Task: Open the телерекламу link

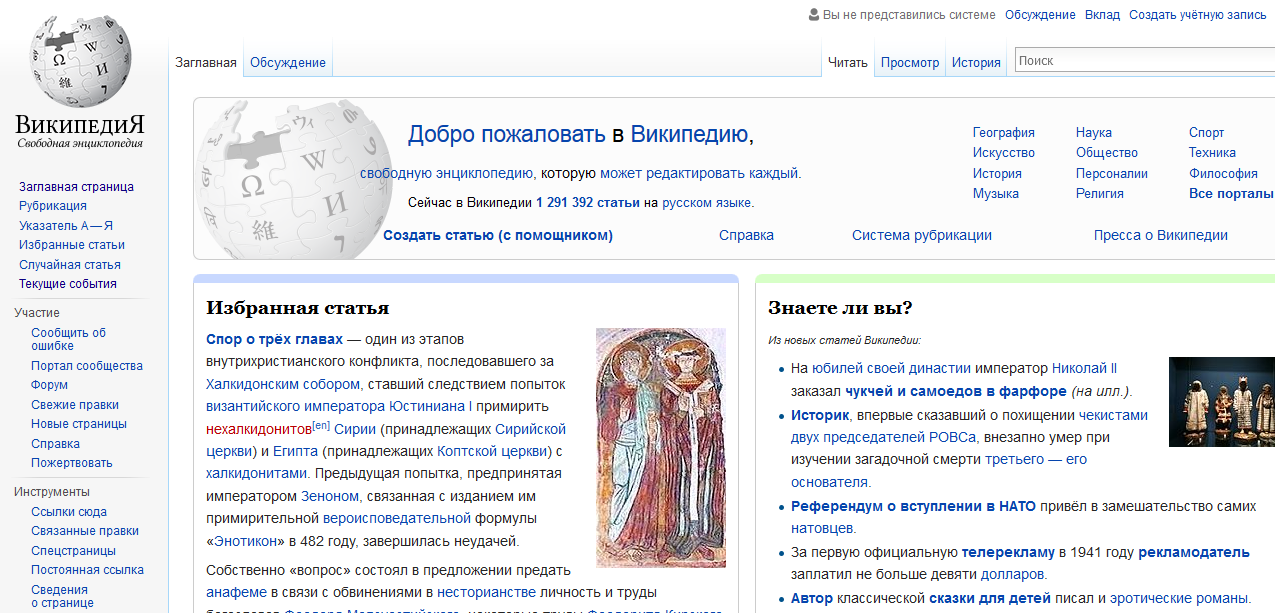Action: (x=1008, y=552)
